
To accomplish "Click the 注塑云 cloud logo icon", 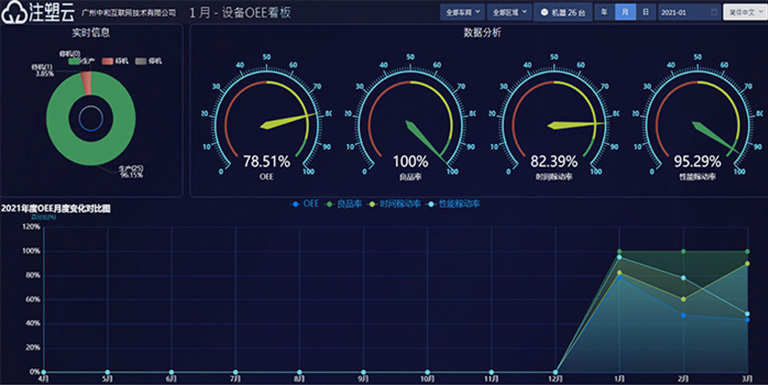I will point(14,12).
